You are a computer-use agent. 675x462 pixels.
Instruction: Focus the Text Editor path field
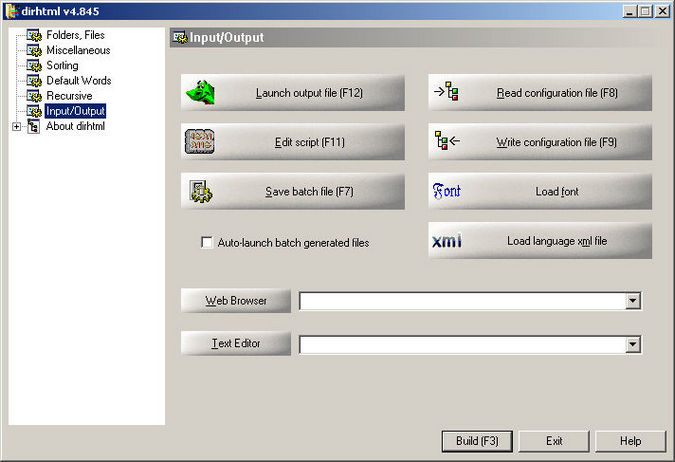462,344
